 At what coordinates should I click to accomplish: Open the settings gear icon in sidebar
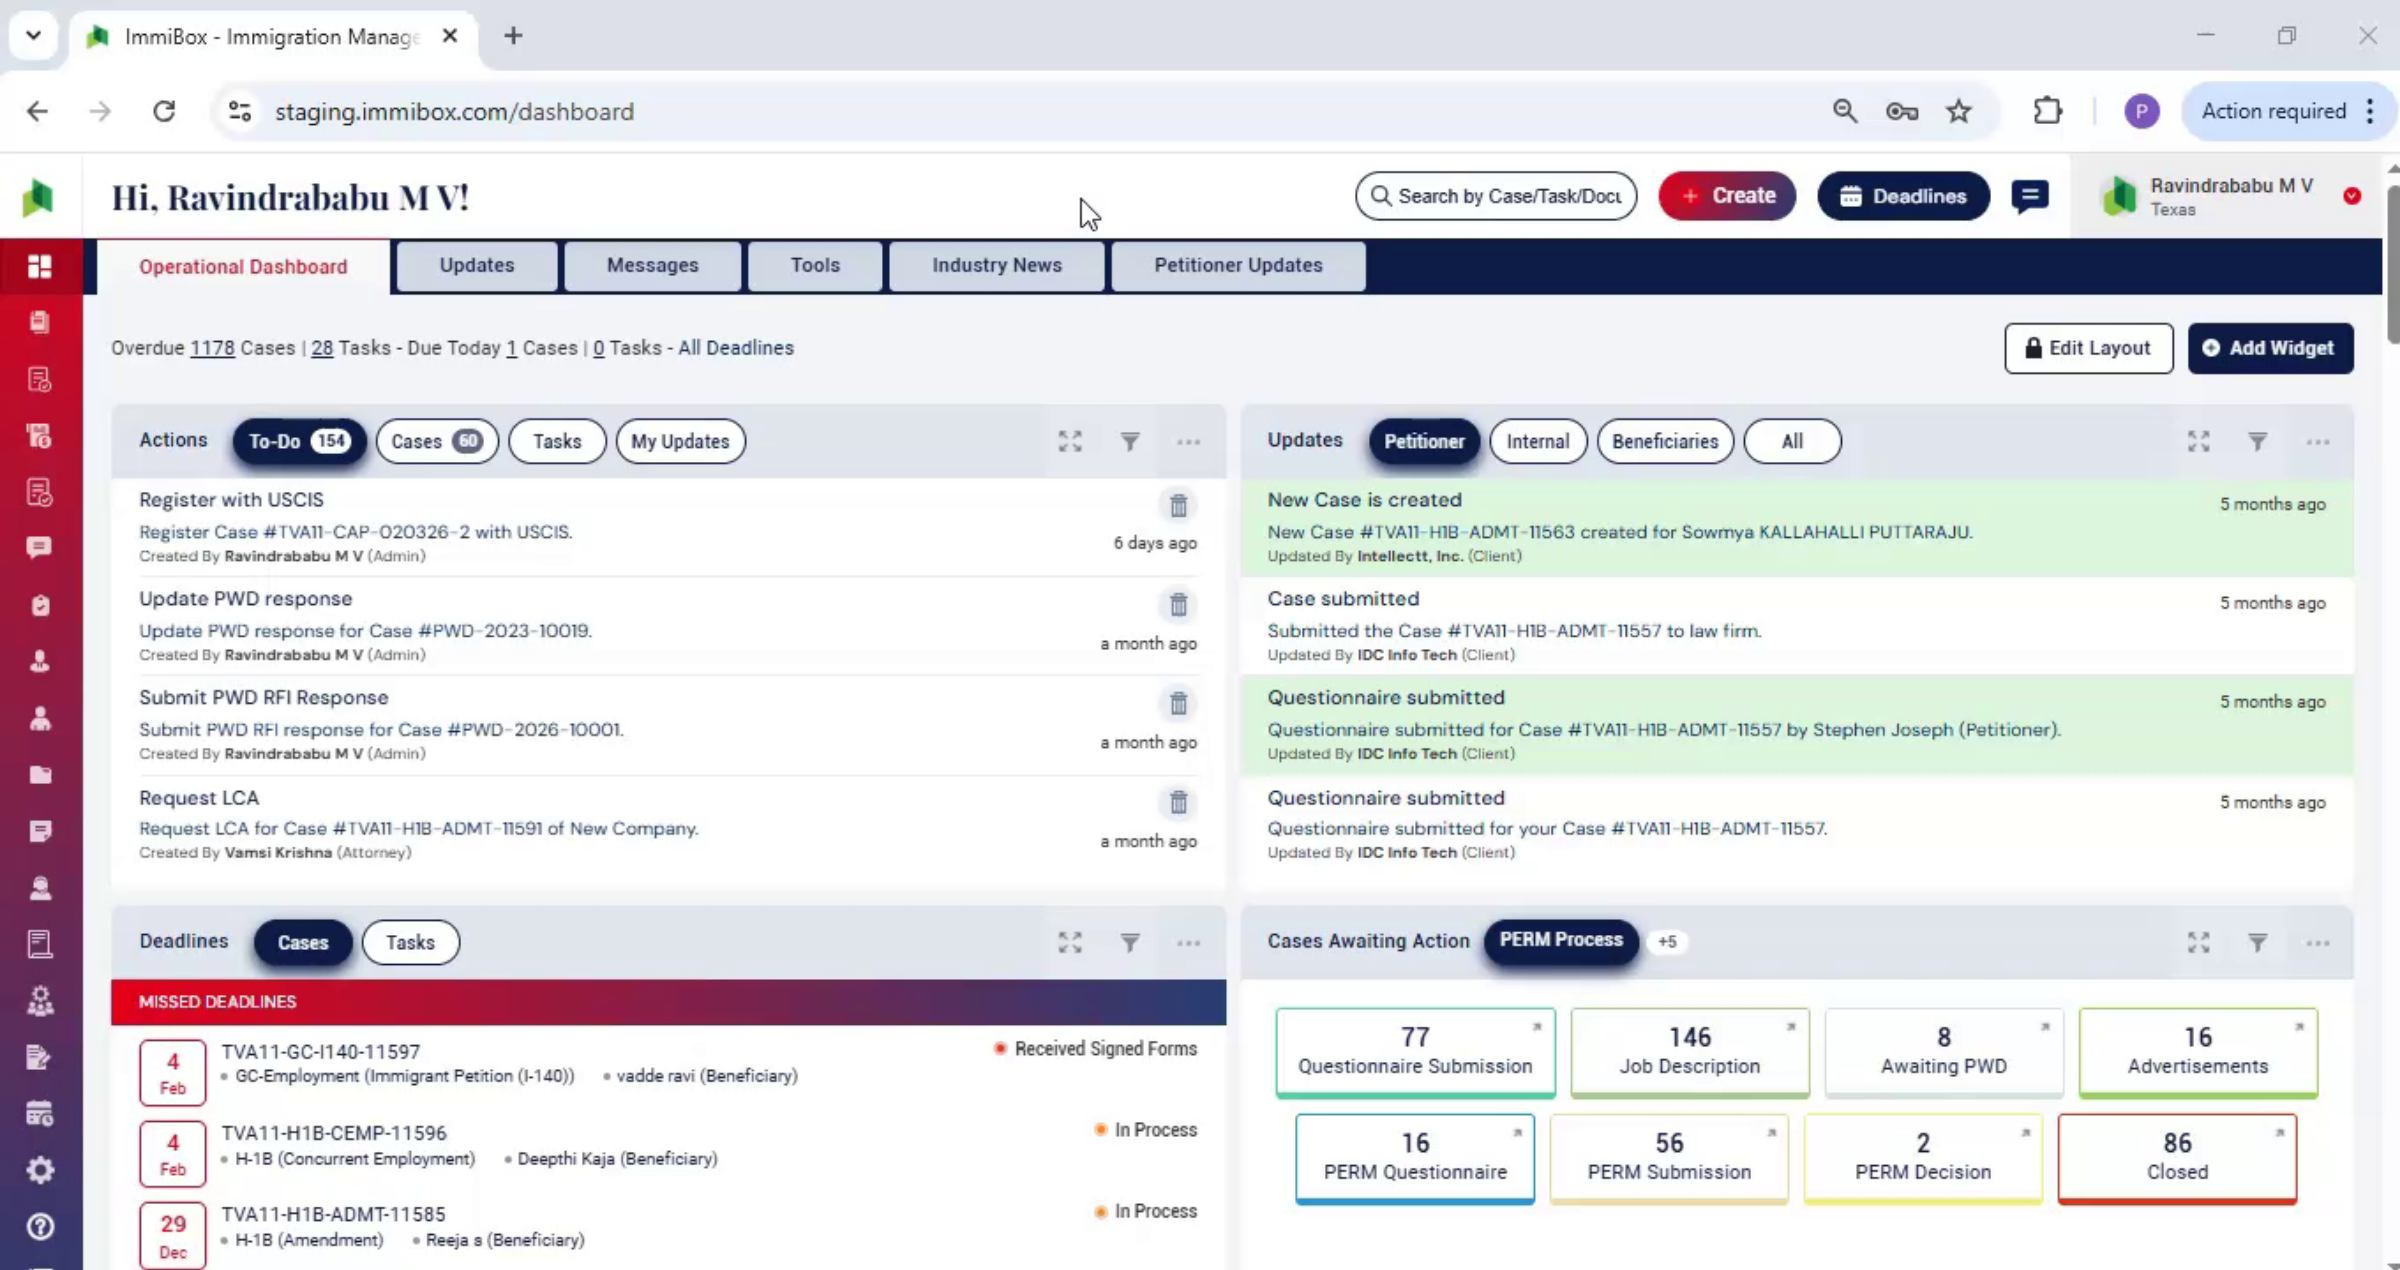(x=40, y=1170)
